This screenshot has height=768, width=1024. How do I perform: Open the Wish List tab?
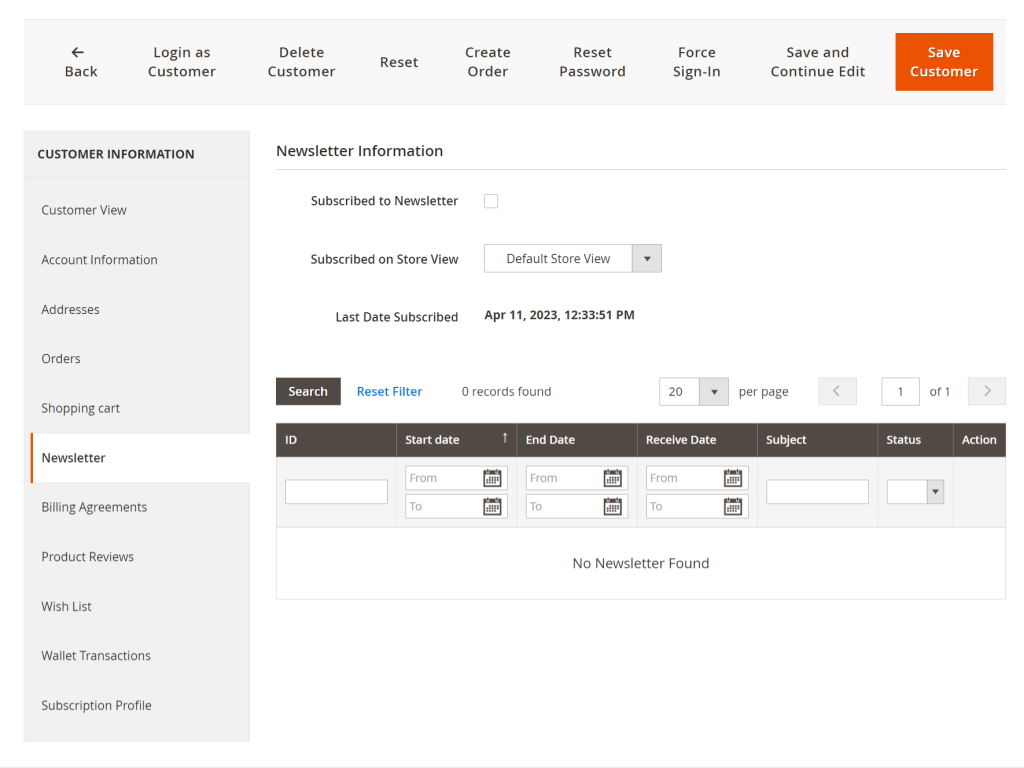(66, 607)
